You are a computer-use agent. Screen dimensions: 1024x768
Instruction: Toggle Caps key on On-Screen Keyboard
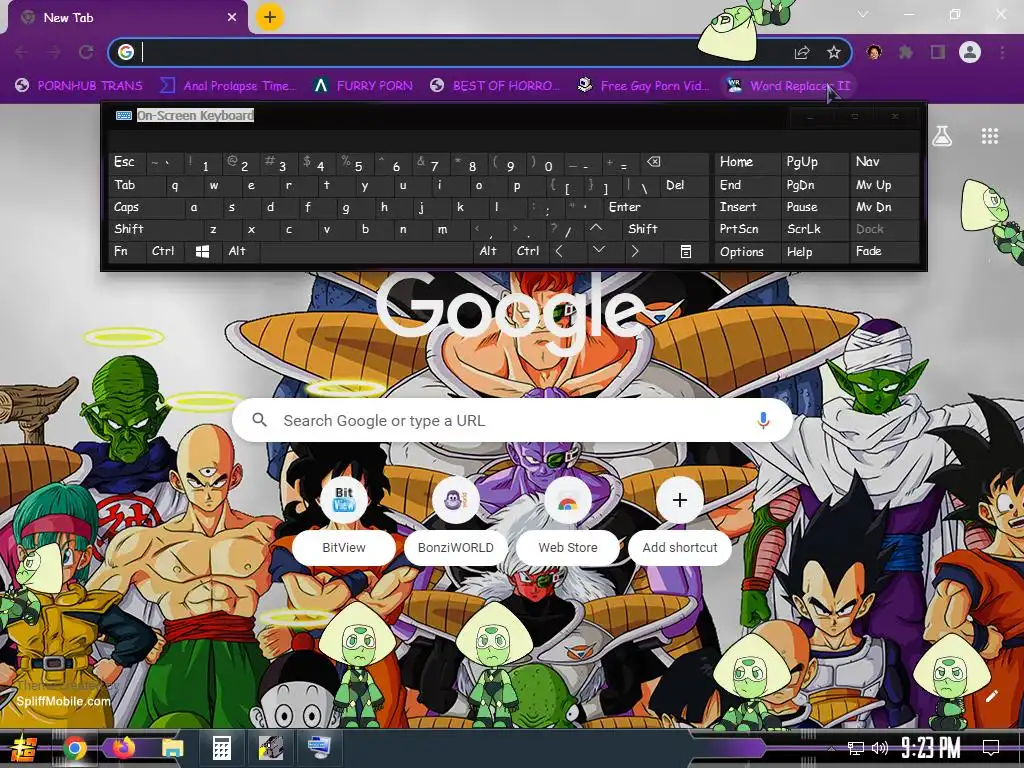(x=147, y=207)
